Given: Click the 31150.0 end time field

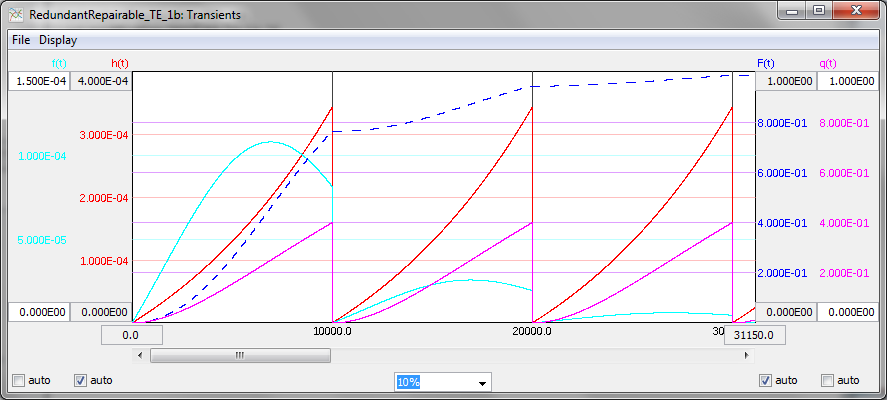Looking at the screenshot, I should pyautogui.click(x=754, y=335).
